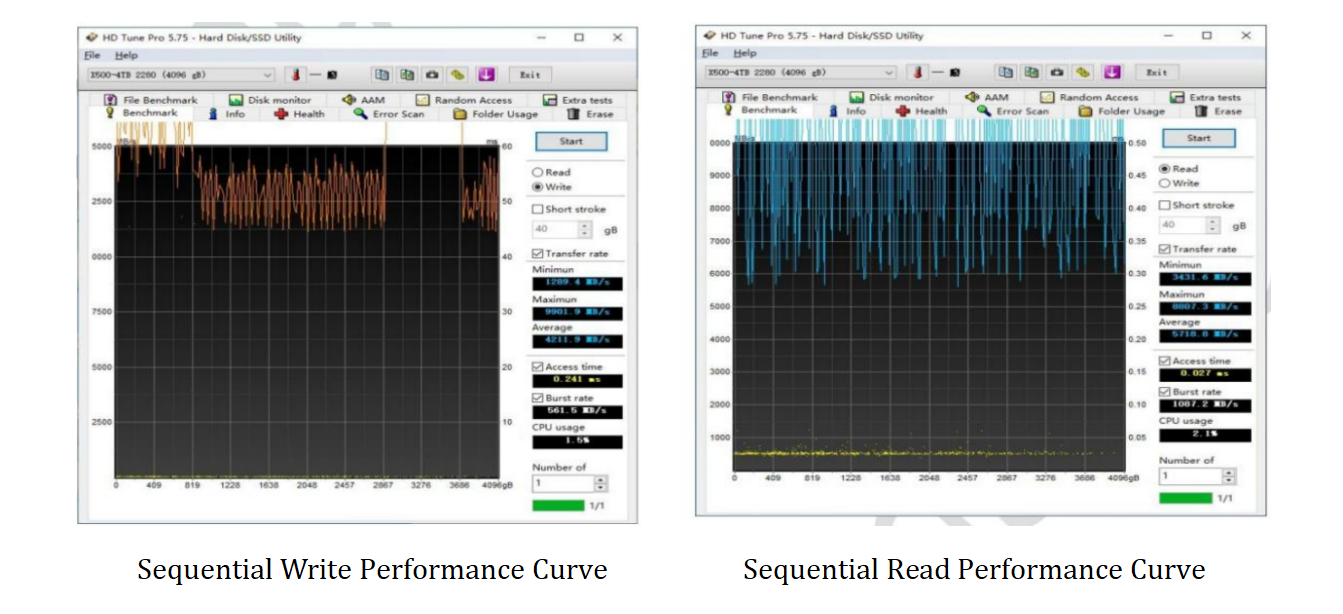Image resolution: width=1343 pixels, height=614 pixels.
Task: Toggle Burst rate checkbox in write window
Action: click(538, 398)
